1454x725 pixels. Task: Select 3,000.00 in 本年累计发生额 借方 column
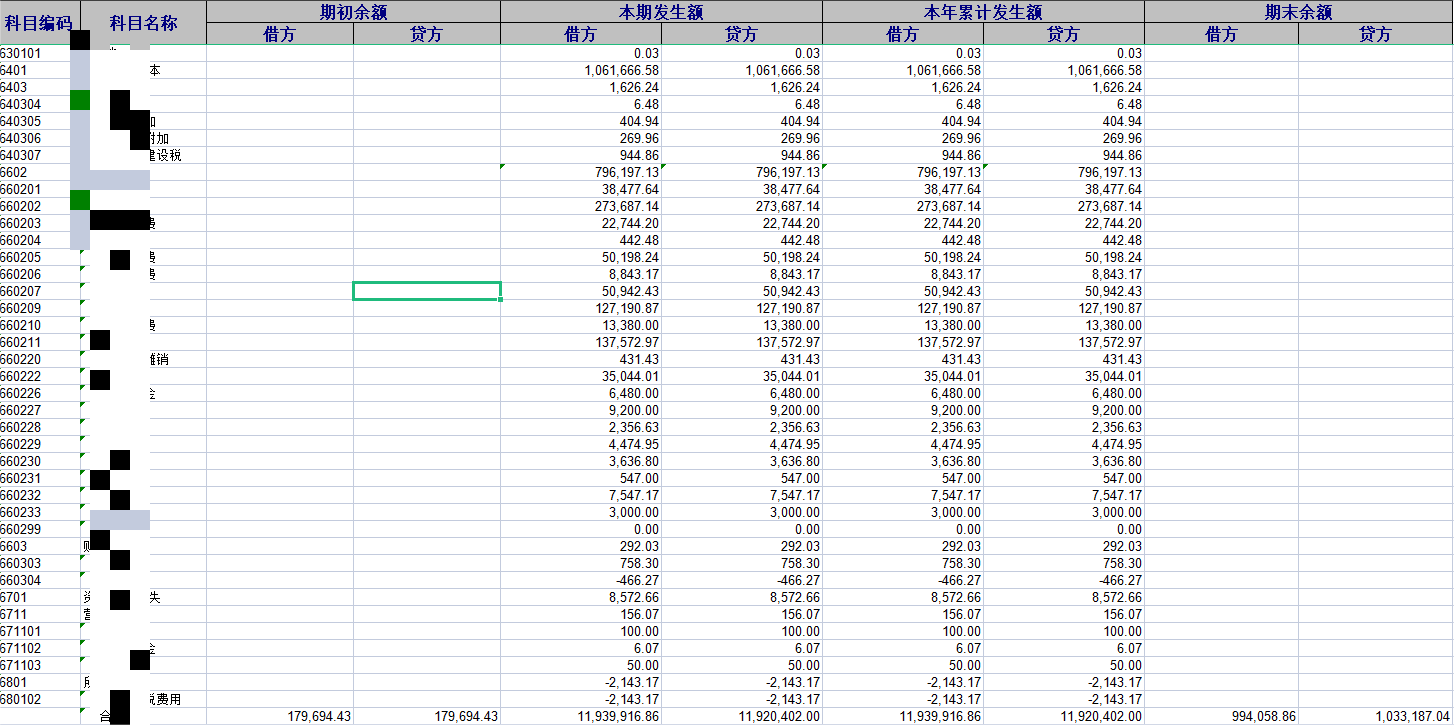point(956,512)
